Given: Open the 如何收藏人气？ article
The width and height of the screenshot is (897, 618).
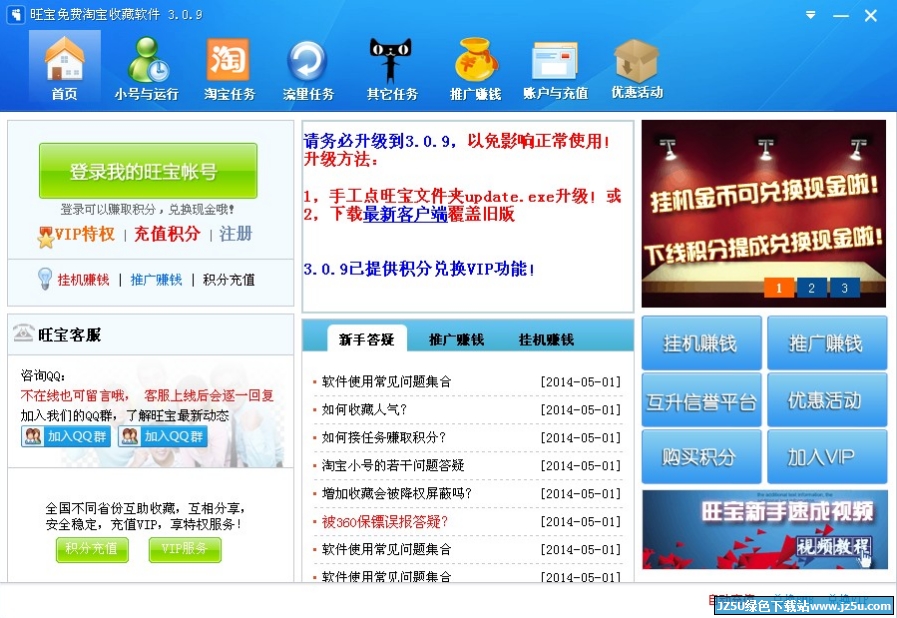Looking at the screenshot, I should click(x=364, y=410).
